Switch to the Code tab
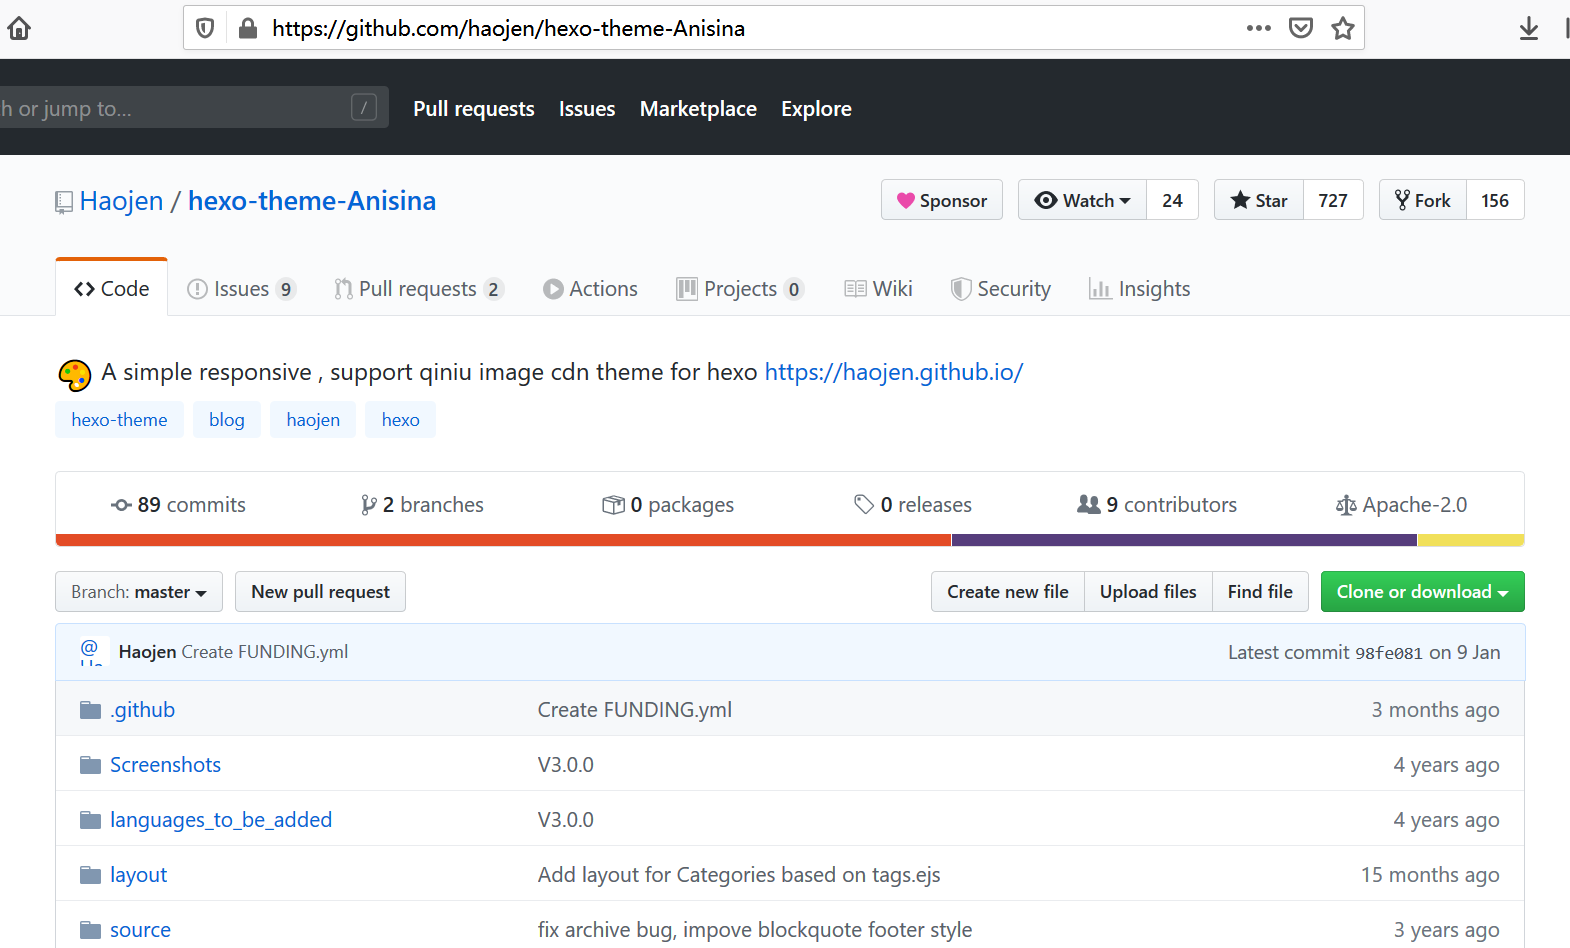1570x948 pixels. point(112,289)
